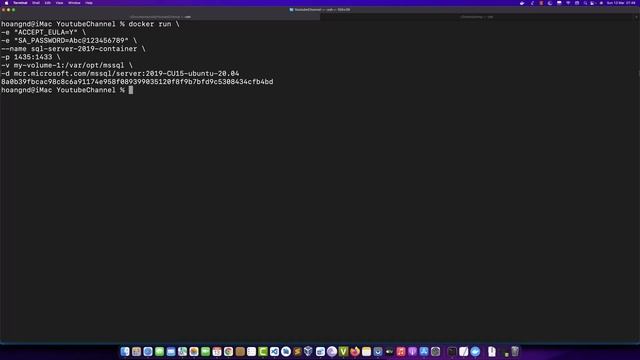The image size is (640, 360).
Task: Open Apple TV from the Dock
Action: click(389, 351)
